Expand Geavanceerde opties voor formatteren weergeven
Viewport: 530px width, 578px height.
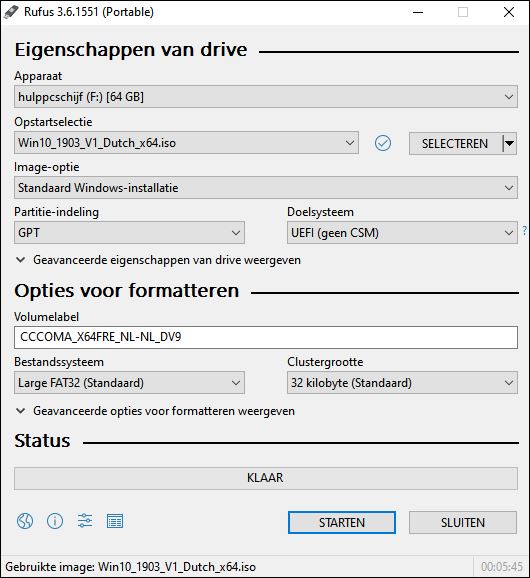click(156, 411)
